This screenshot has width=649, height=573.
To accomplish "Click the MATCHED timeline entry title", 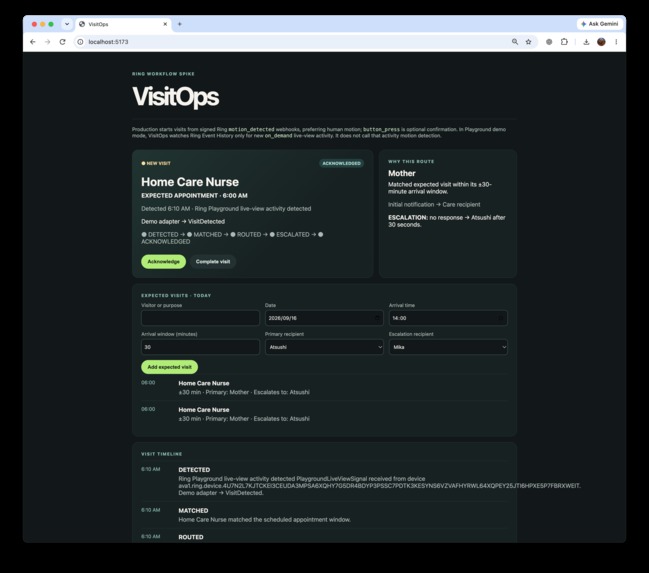I will [x=193, y=510].
